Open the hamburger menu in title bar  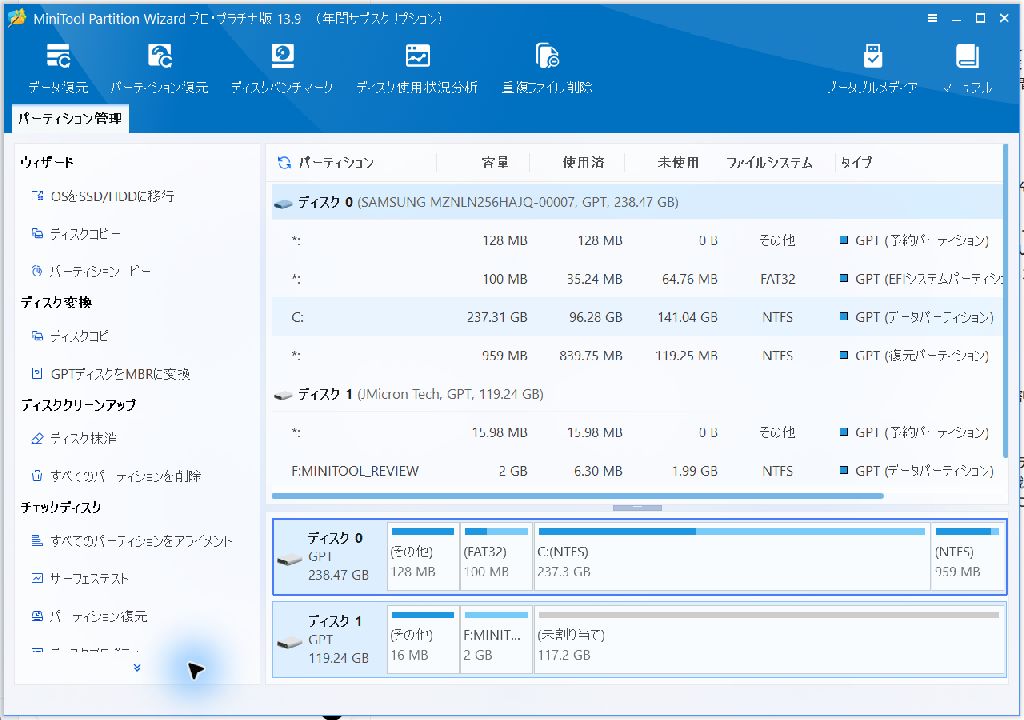pyautogui.click(x=933, y=18)
